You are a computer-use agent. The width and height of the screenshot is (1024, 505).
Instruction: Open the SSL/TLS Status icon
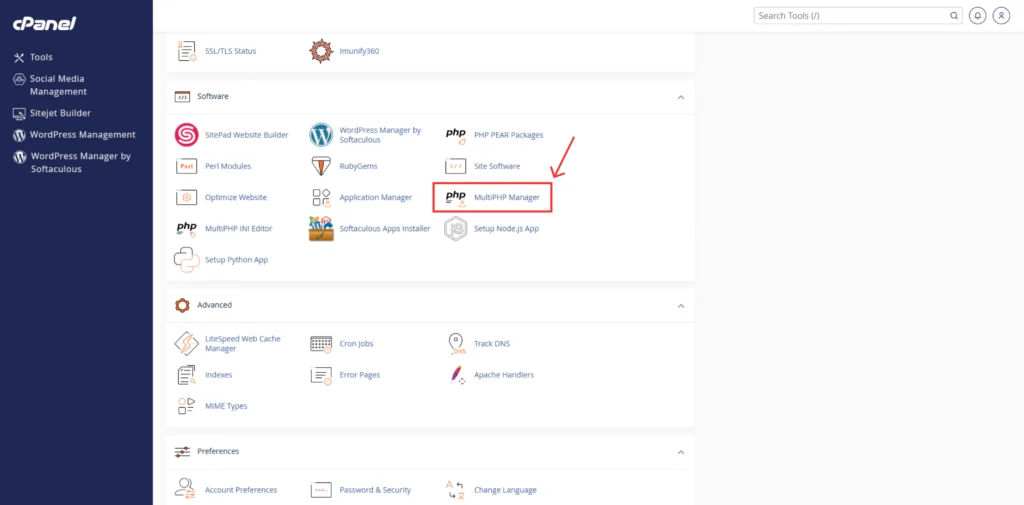[187, 51]
